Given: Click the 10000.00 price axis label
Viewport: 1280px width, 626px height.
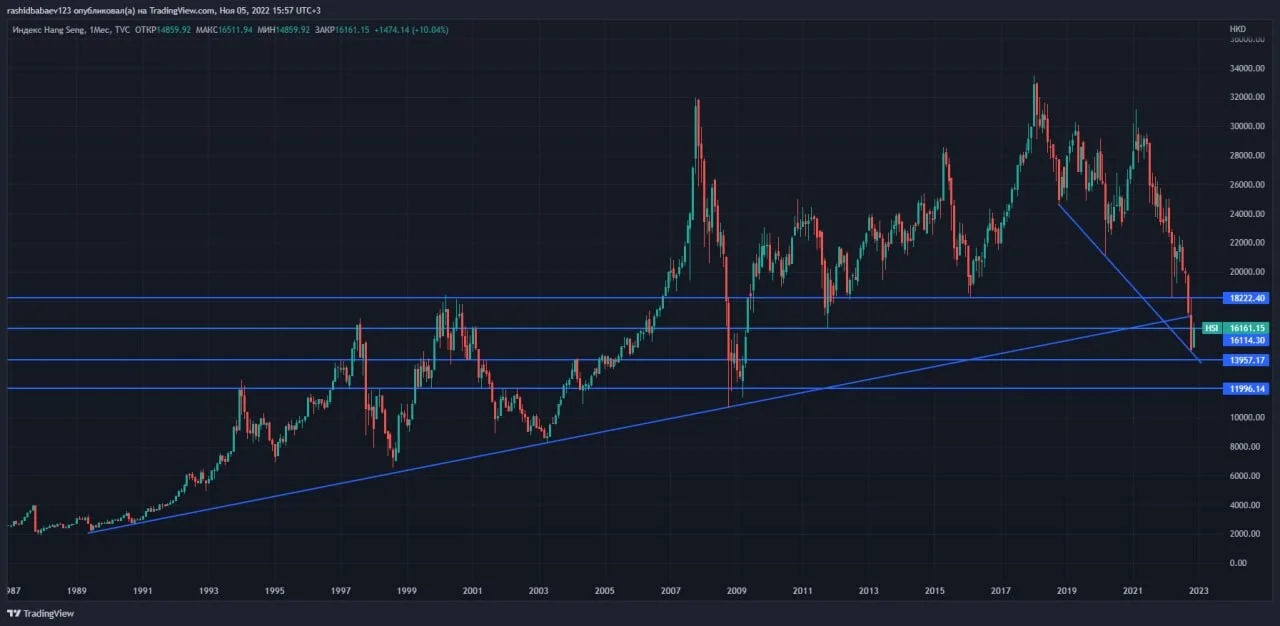Looking at the screenshot, I should click(1247, 418).
